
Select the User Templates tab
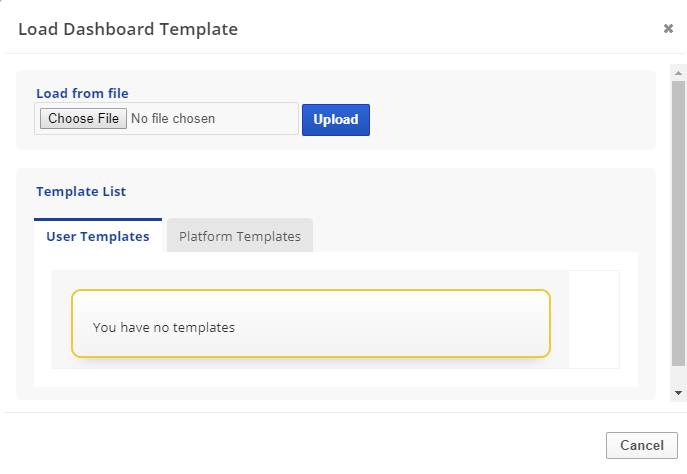click(x=98, y=236)
